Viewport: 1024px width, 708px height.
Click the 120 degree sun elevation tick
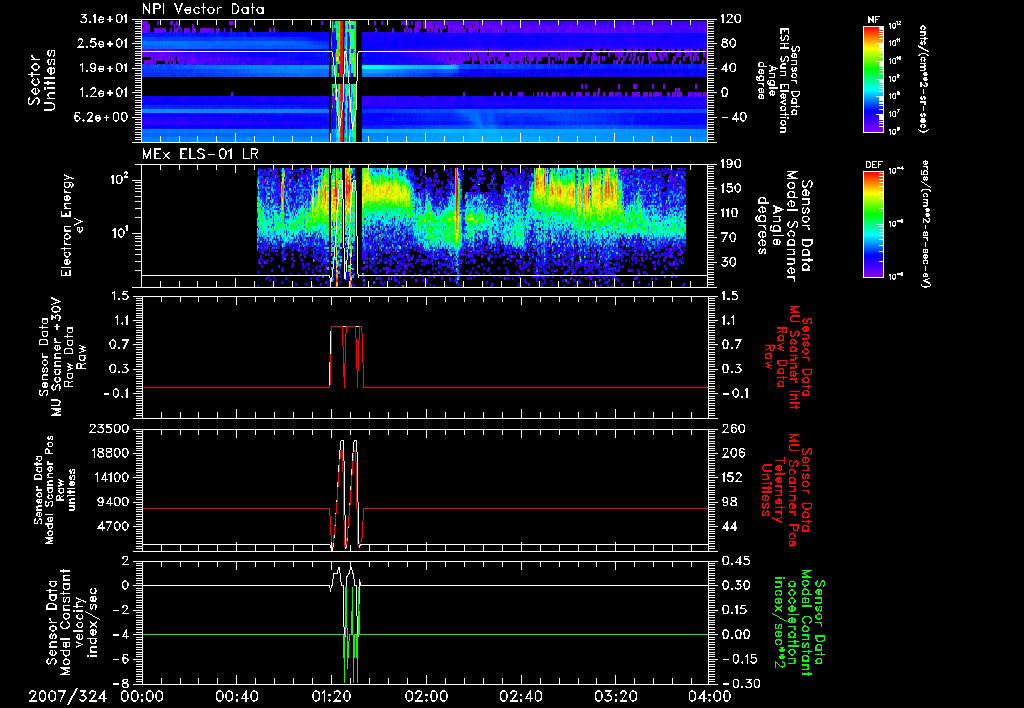pos(731,19)
